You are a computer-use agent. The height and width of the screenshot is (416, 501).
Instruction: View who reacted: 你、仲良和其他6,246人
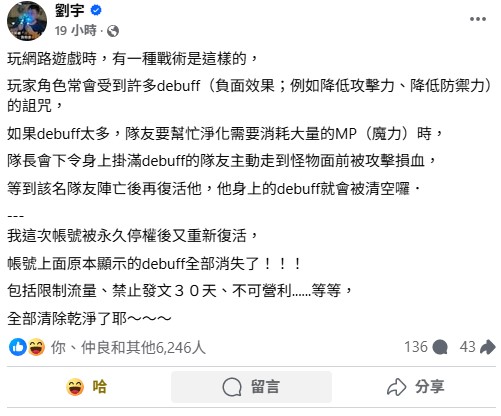[x=128, y=348]
